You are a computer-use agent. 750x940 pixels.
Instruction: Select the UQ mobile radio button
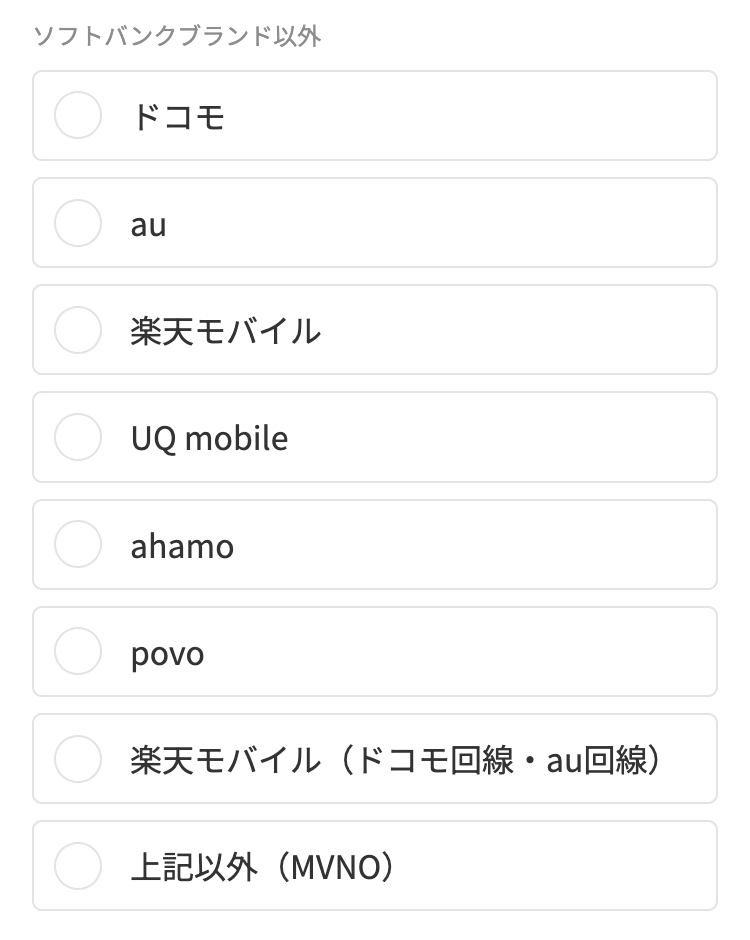[x=78, y=437]
